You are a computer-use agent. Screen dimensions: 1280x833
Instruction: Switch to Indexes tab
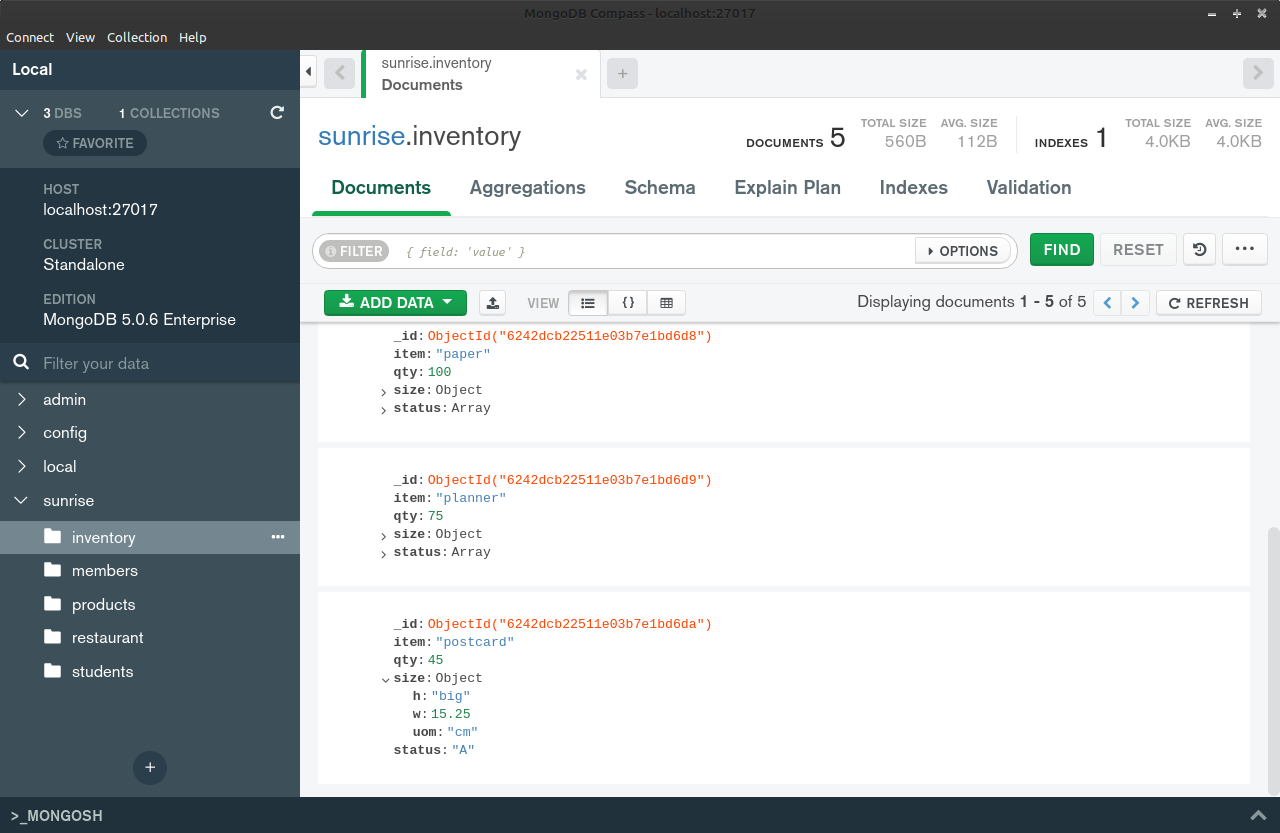[914, 188]
